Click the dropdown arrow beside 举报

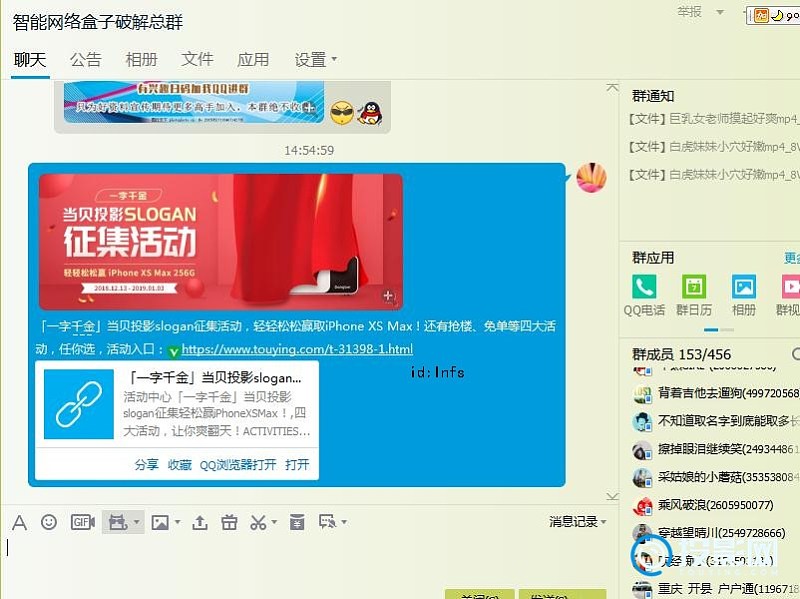tap(720, 12)
